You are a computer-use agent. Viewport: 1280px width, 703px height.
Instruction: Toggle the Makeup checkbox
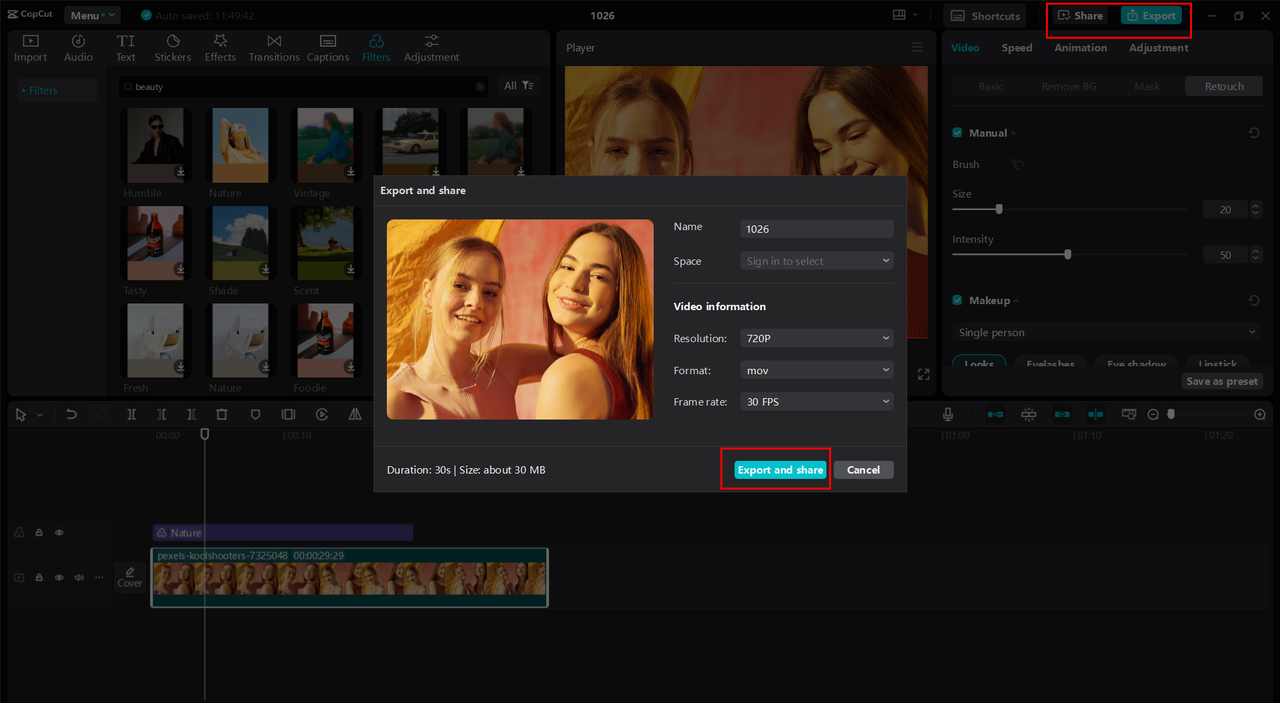pos(957,300)
